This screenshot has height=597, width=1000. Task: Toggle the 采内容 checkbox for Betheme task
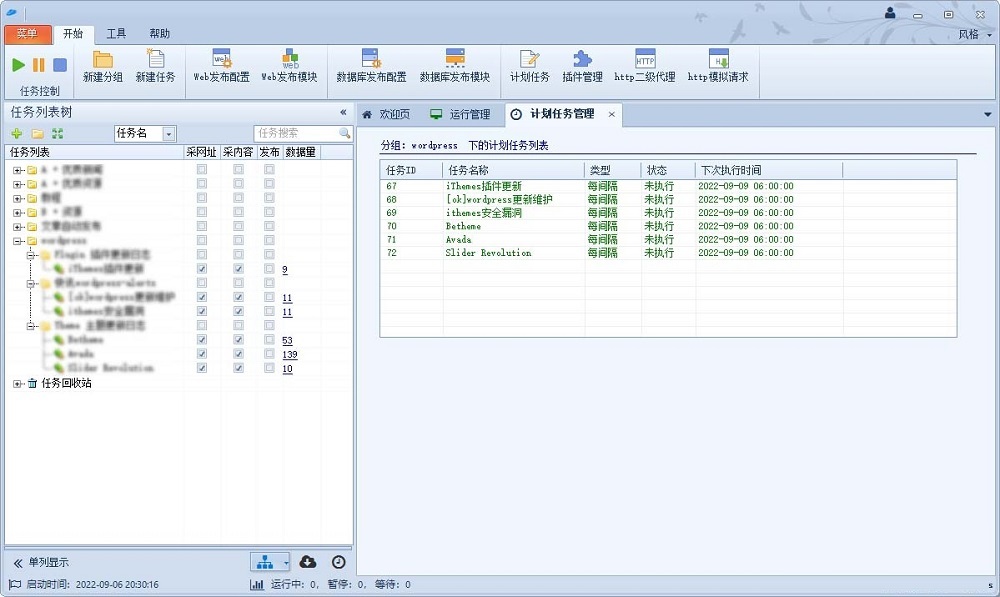(x=238, y=340)
